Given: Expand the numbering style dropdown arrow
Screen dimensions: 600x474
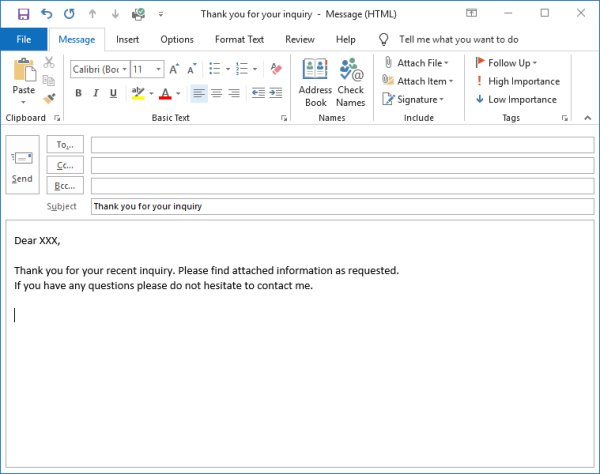Looking at the screenshot, I should pos(255,69).
